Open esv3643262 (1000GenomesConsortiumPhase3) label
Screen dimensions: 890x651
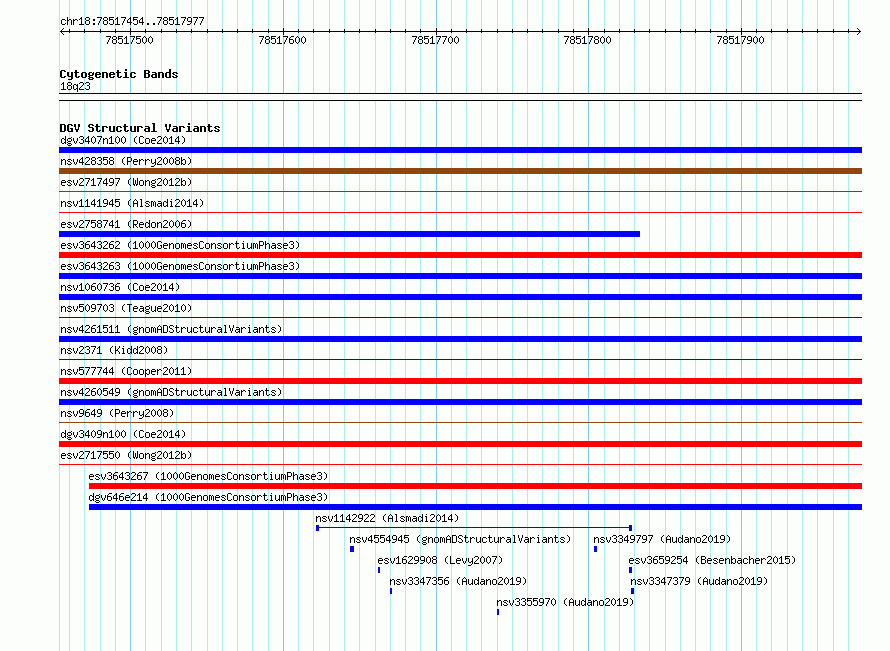pyautogui.click(x=180, y=245)
